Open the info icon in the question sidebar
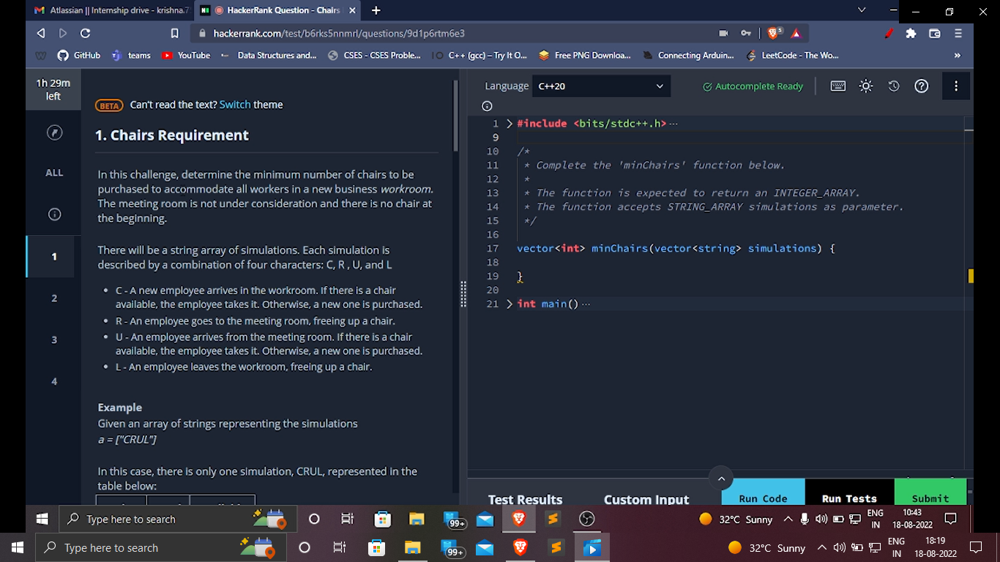Image resolution: width=1000 pixels, height=562 pixels. pos(54,214)
